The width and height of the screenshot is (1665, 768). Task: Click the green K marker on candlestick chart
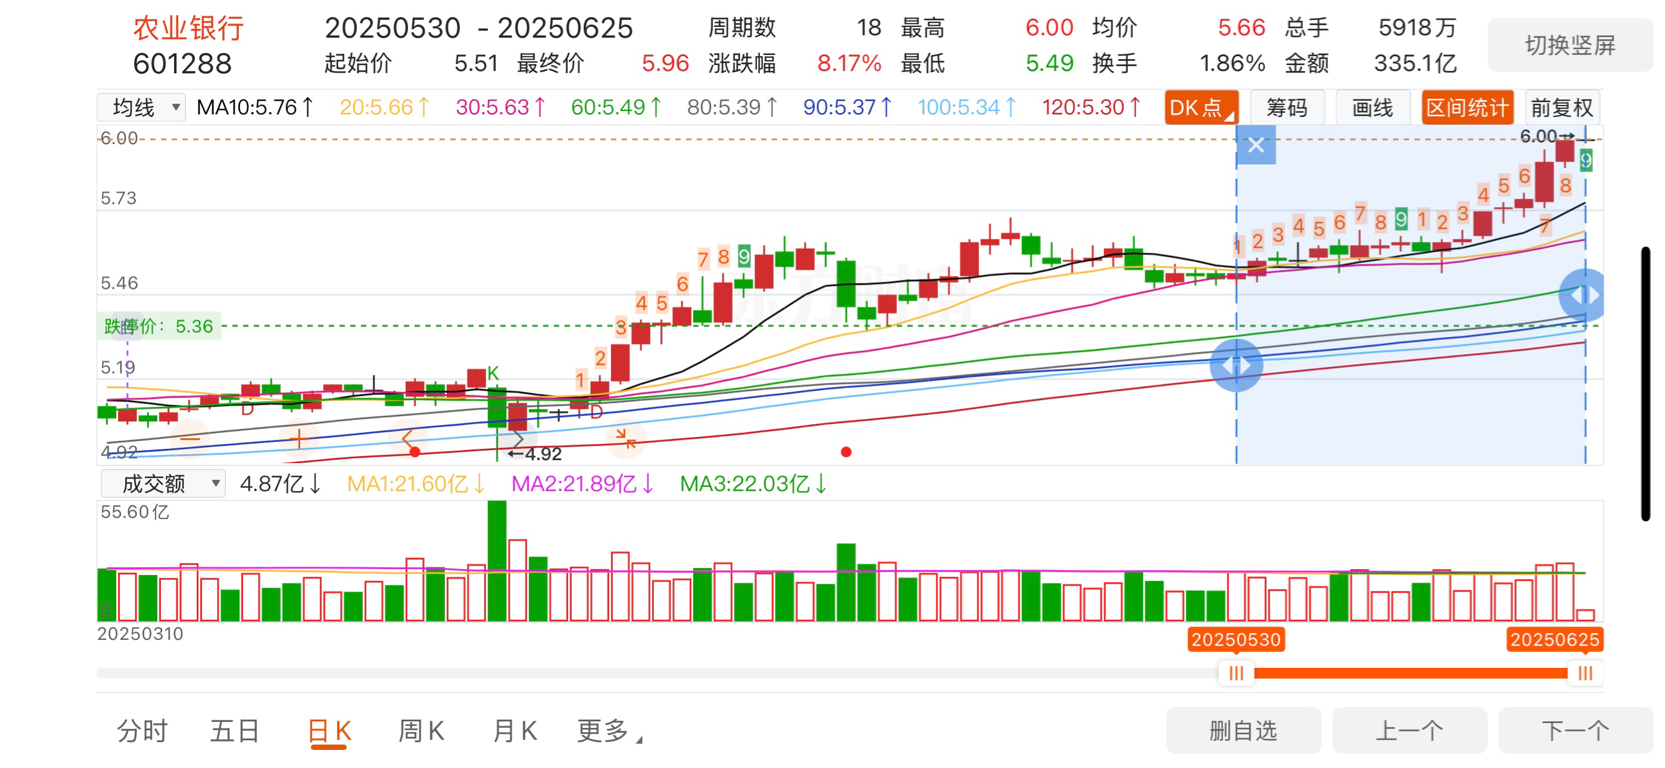pyautogui.click(x=493, y=372)
